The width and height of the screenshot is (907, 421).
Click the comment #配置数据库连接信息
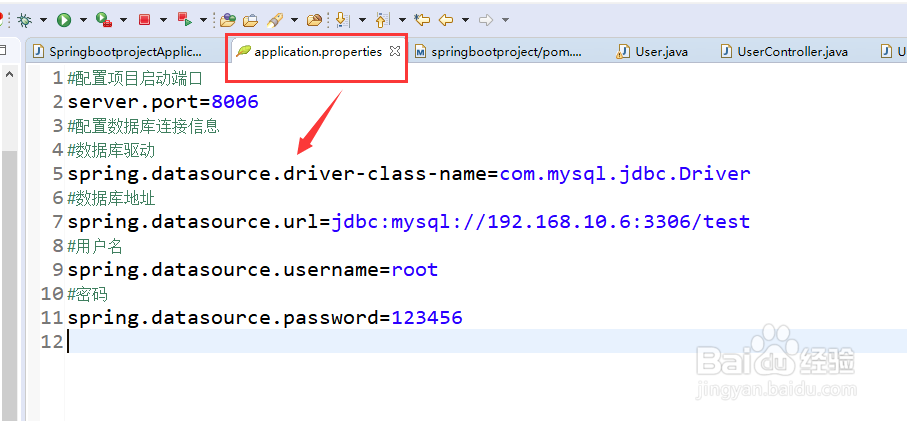[143, 126]
